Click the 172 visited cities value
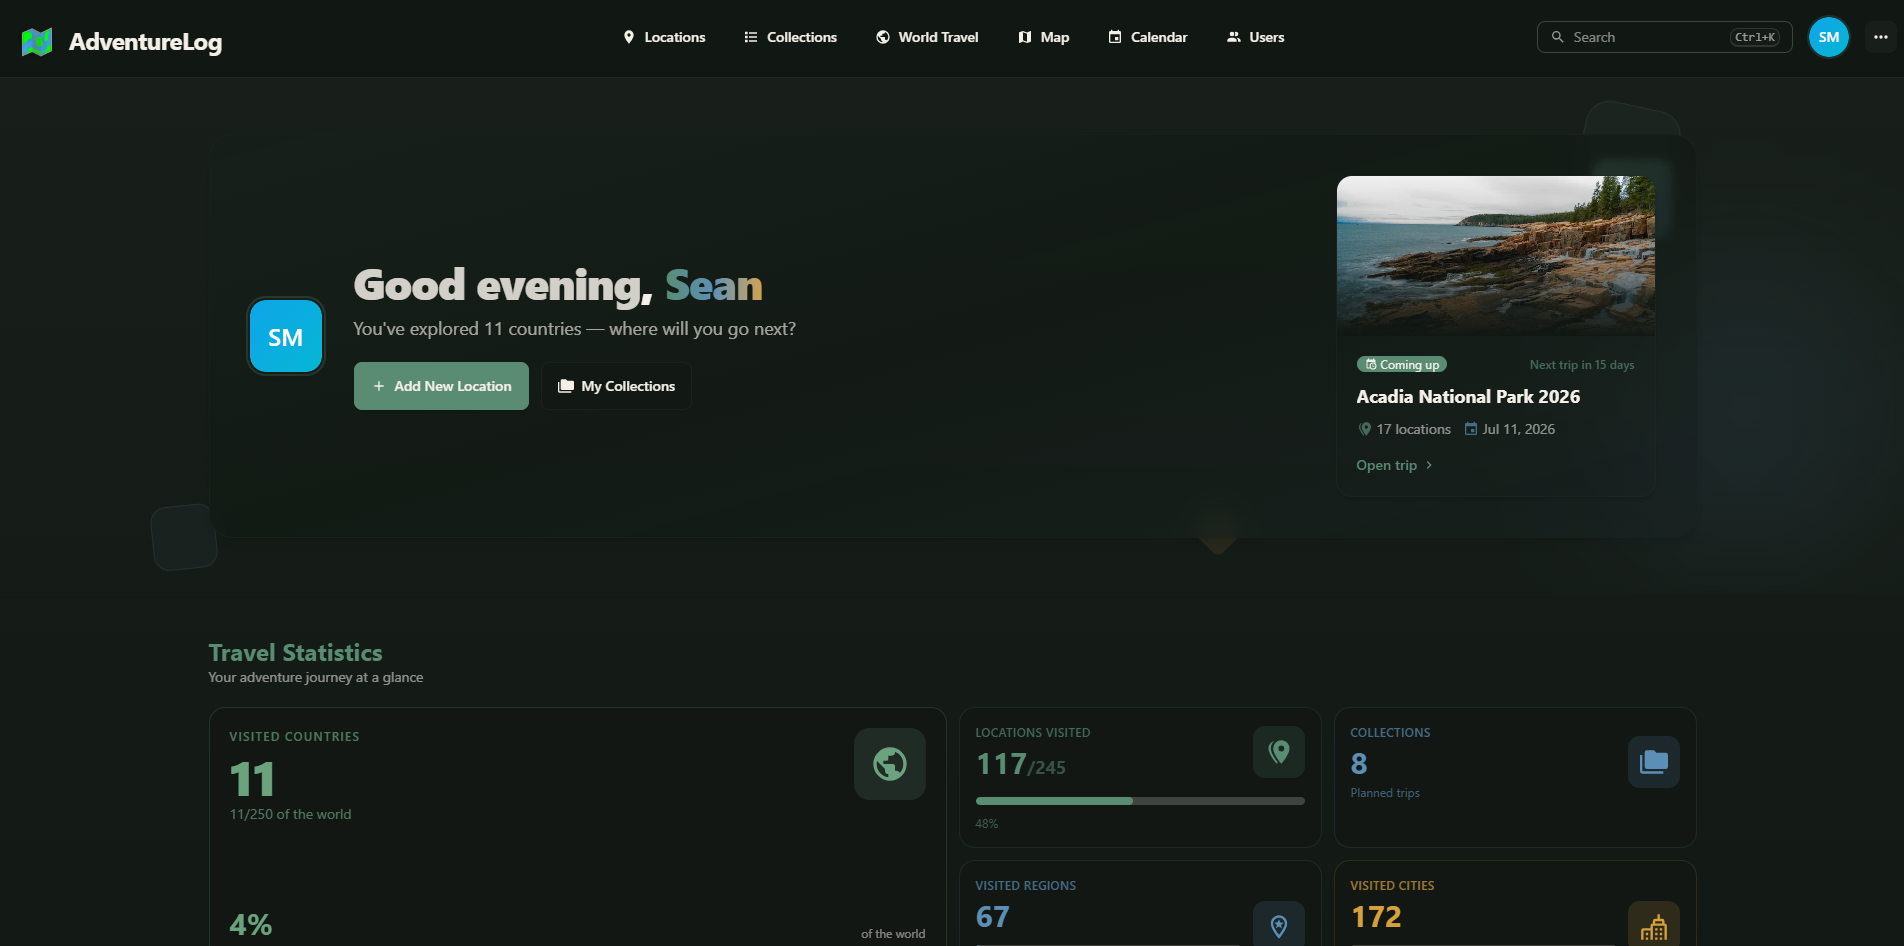 pos(1376,917)
